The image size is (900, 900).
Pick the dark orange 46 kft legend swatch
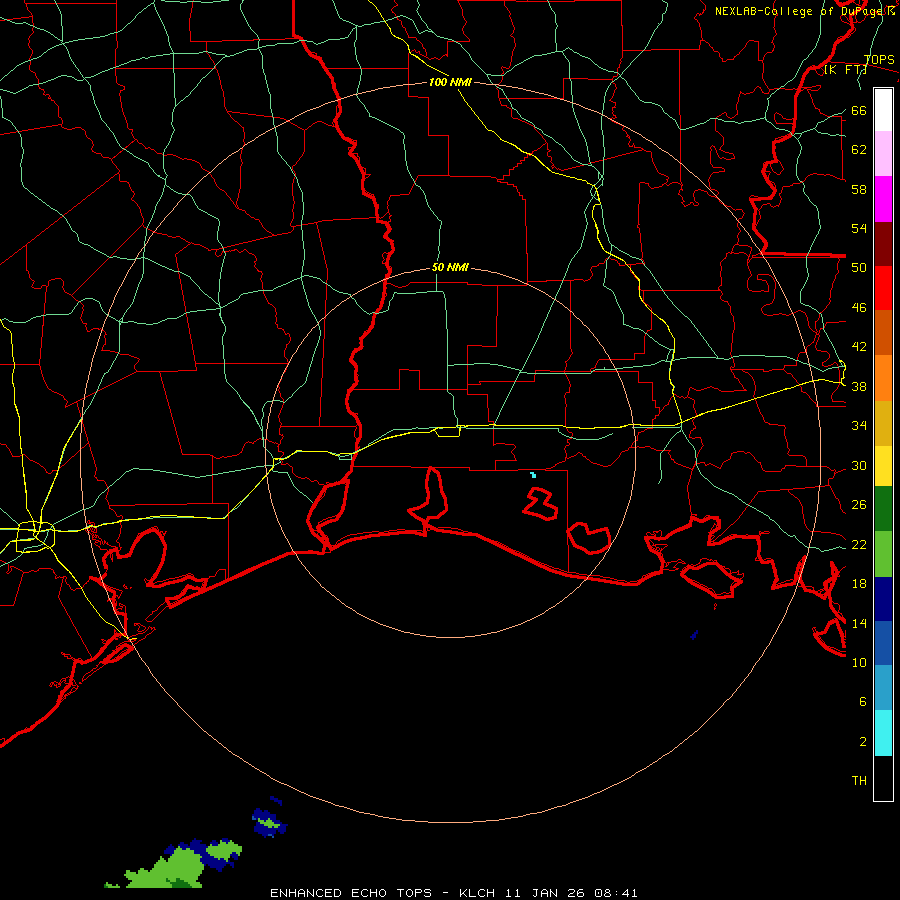tap(883, 332)
